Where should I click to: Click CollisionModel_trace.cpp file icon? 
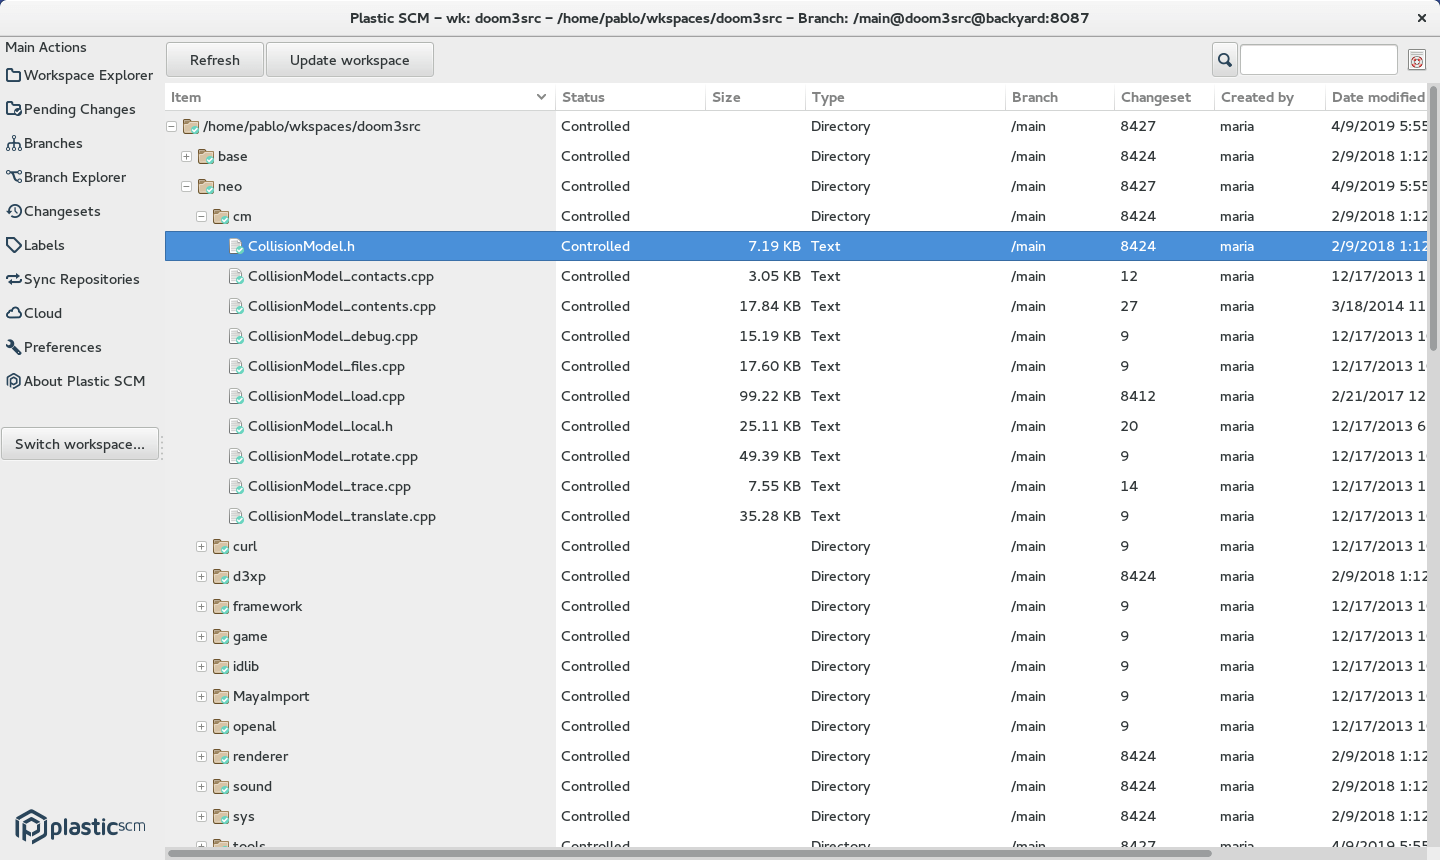tap(236, 486)
